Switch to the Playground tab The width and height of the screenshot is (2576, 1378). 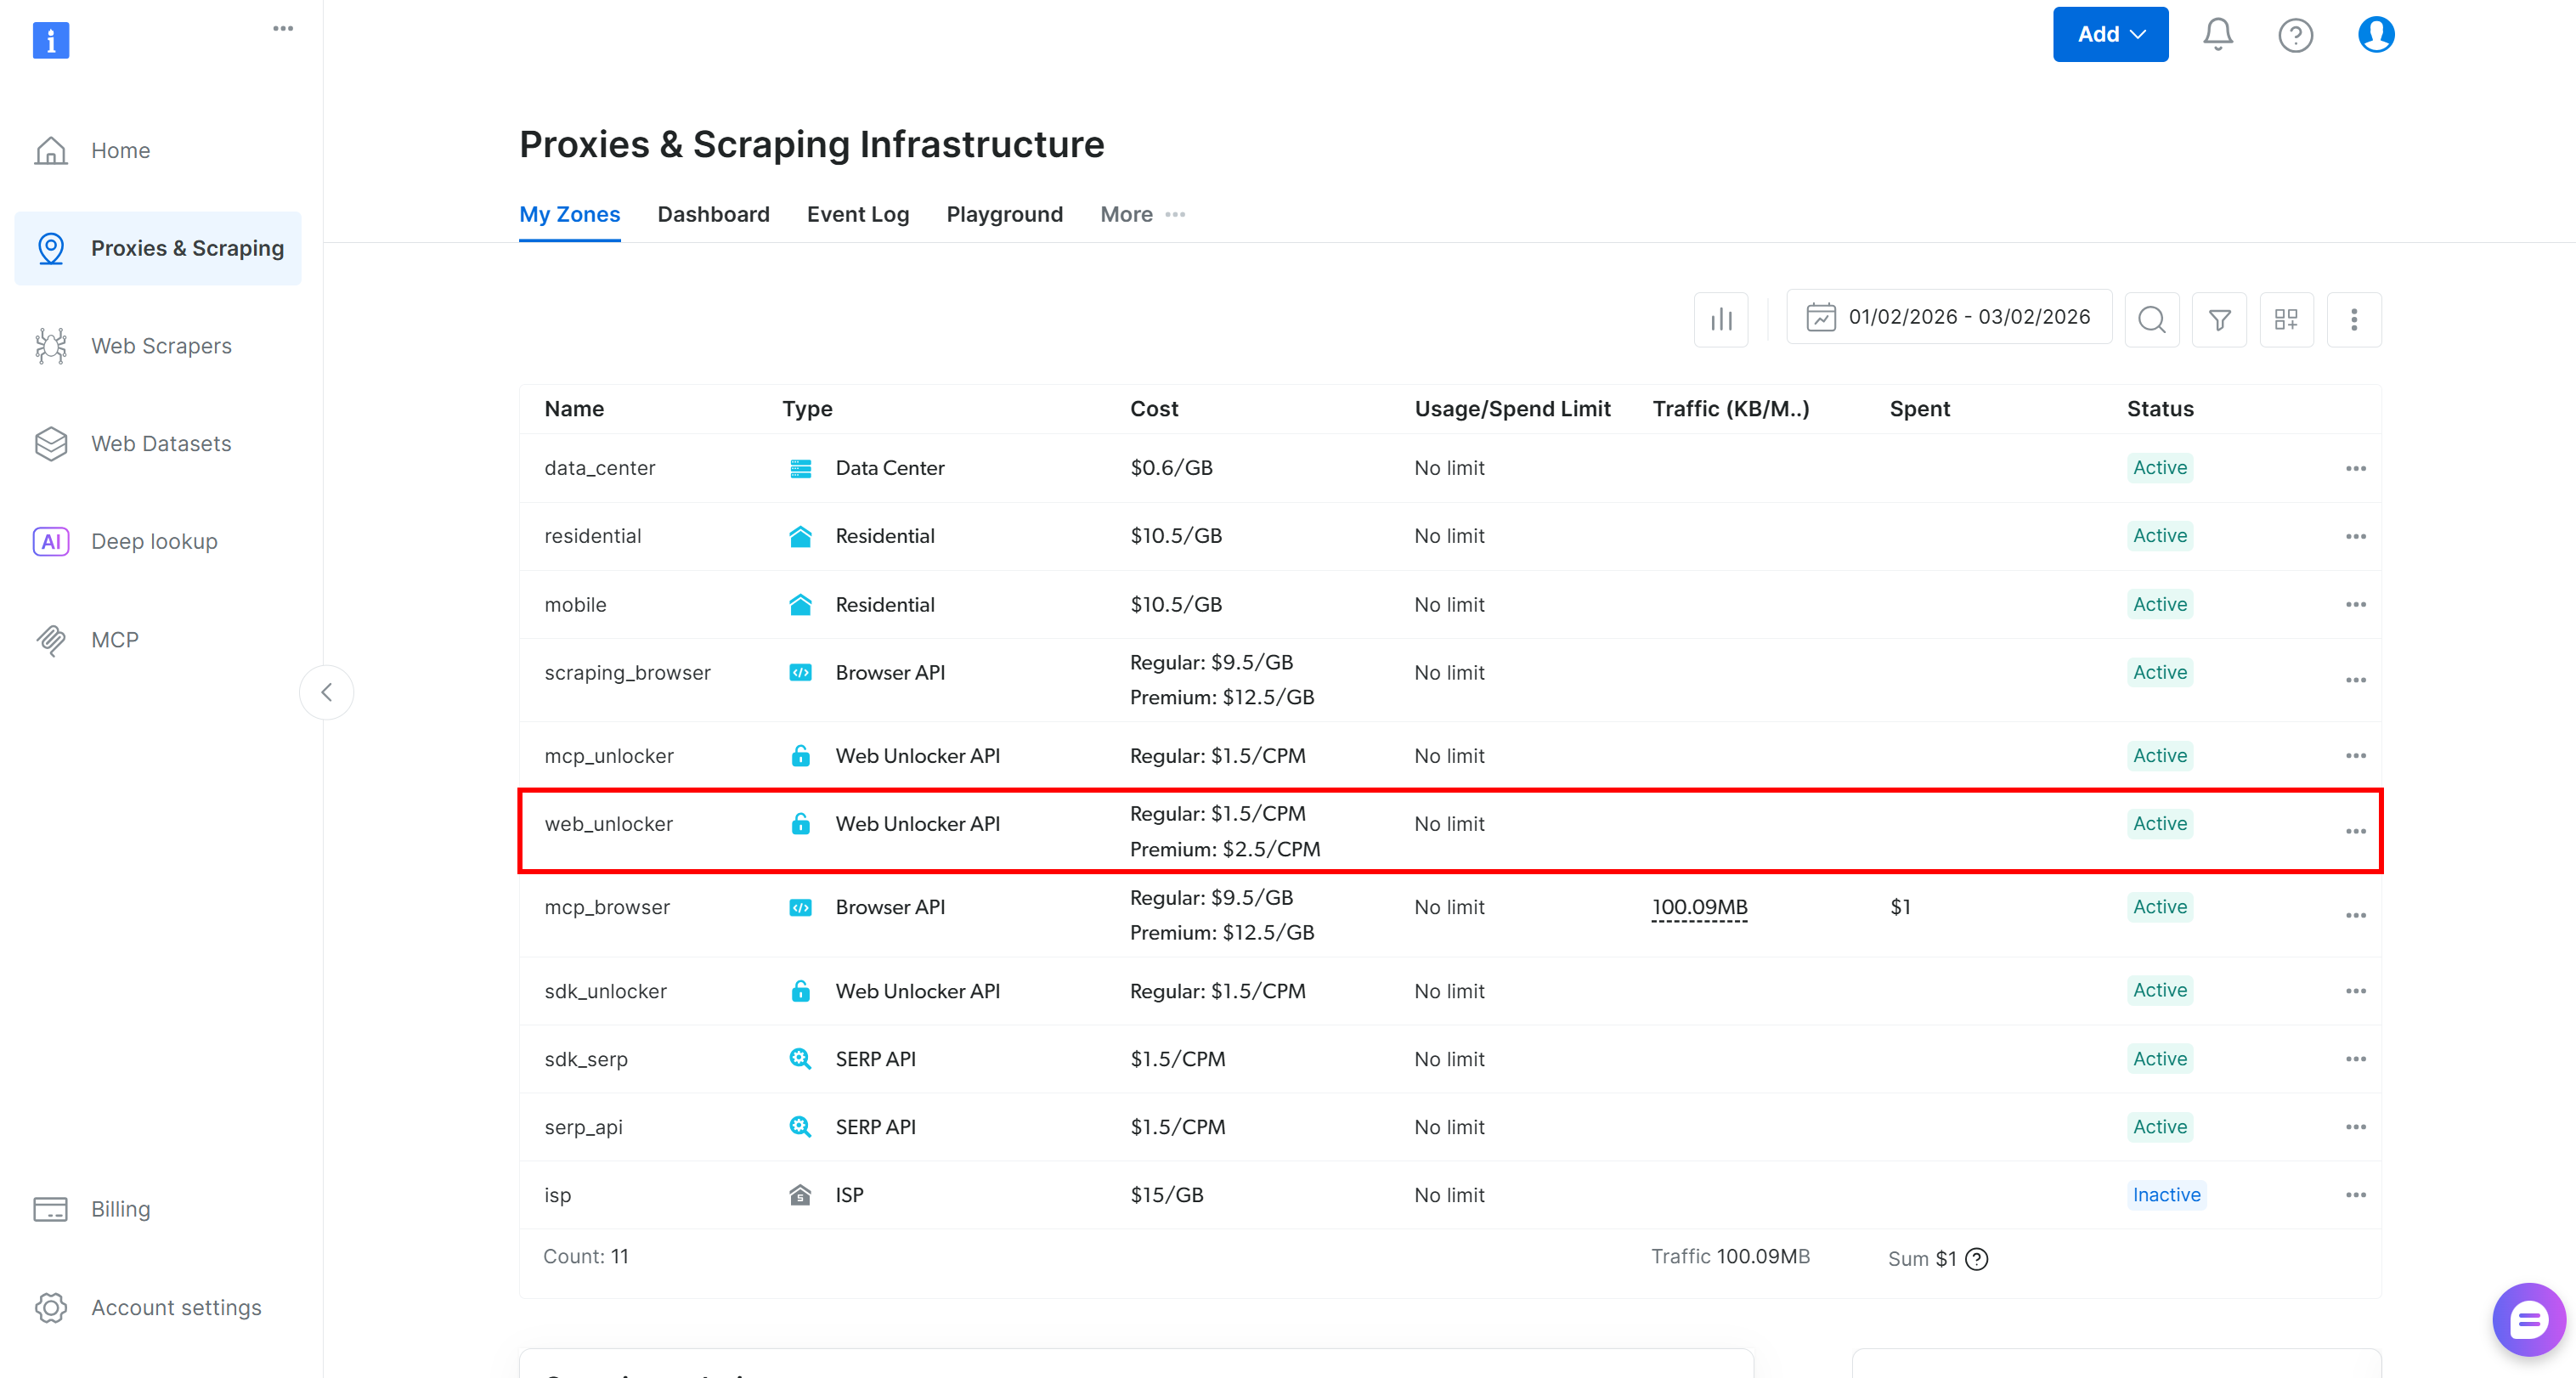[x=1004, y=214]
